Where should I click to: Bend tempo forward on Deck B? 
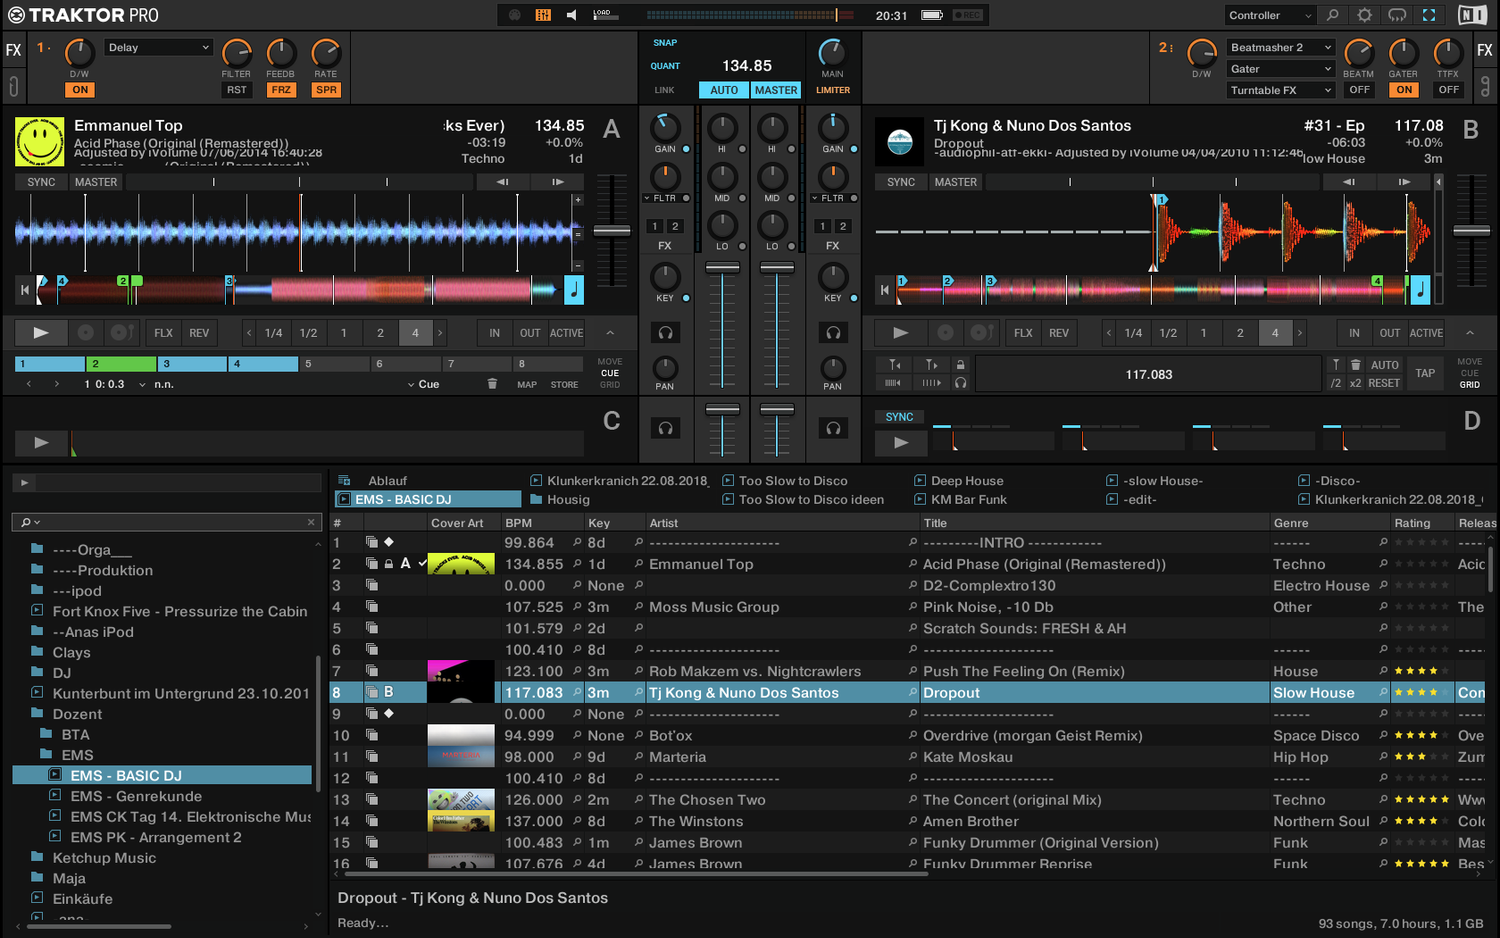point(1403,182)
